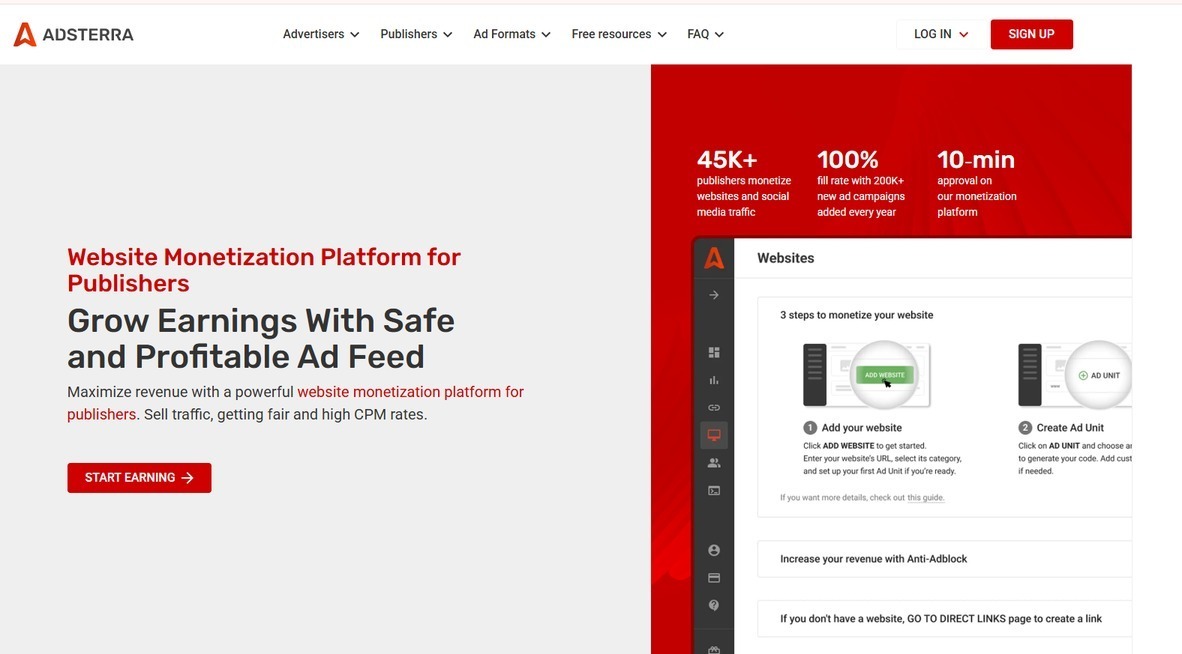Click the profile account circle sidebar icon
The image size is (1182, 654).
click(714, 551)
